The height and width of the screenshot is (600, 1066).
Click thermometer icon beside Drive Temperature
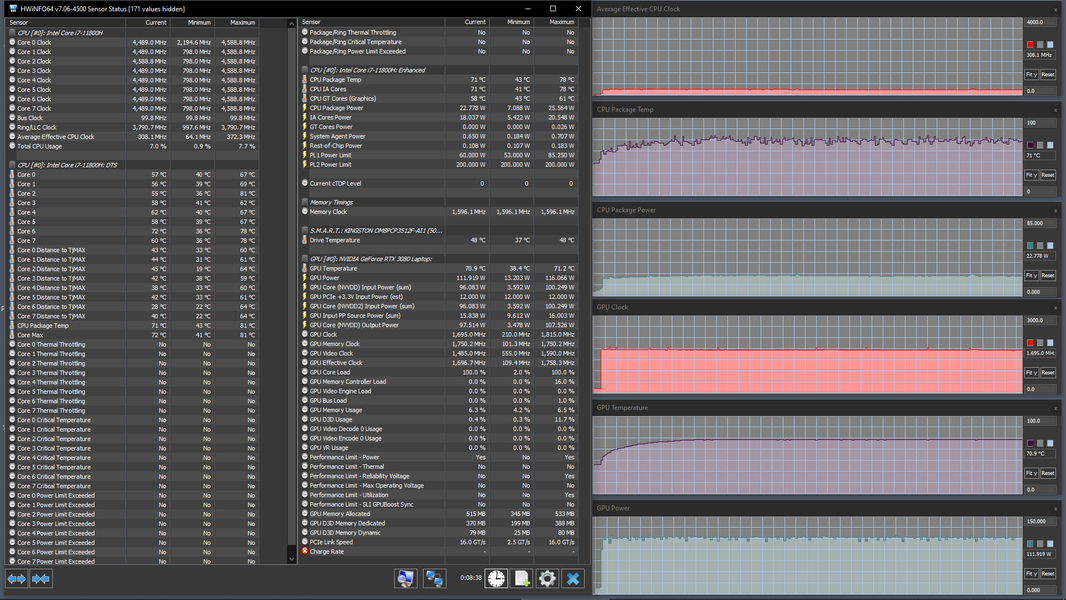coord(305,240)
